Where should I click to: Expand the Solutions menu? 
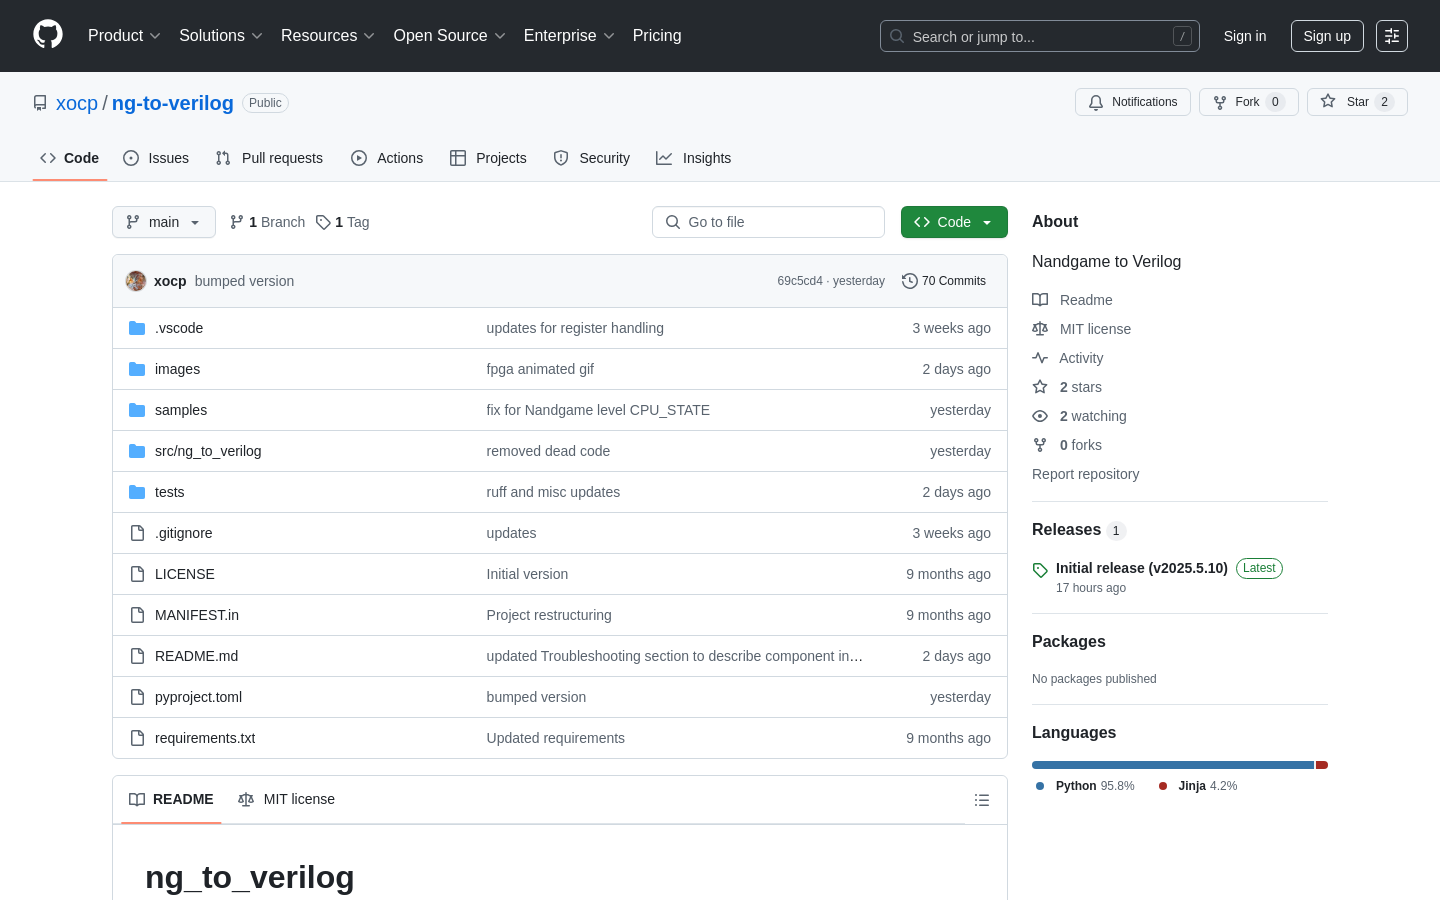tap(221, 36)
